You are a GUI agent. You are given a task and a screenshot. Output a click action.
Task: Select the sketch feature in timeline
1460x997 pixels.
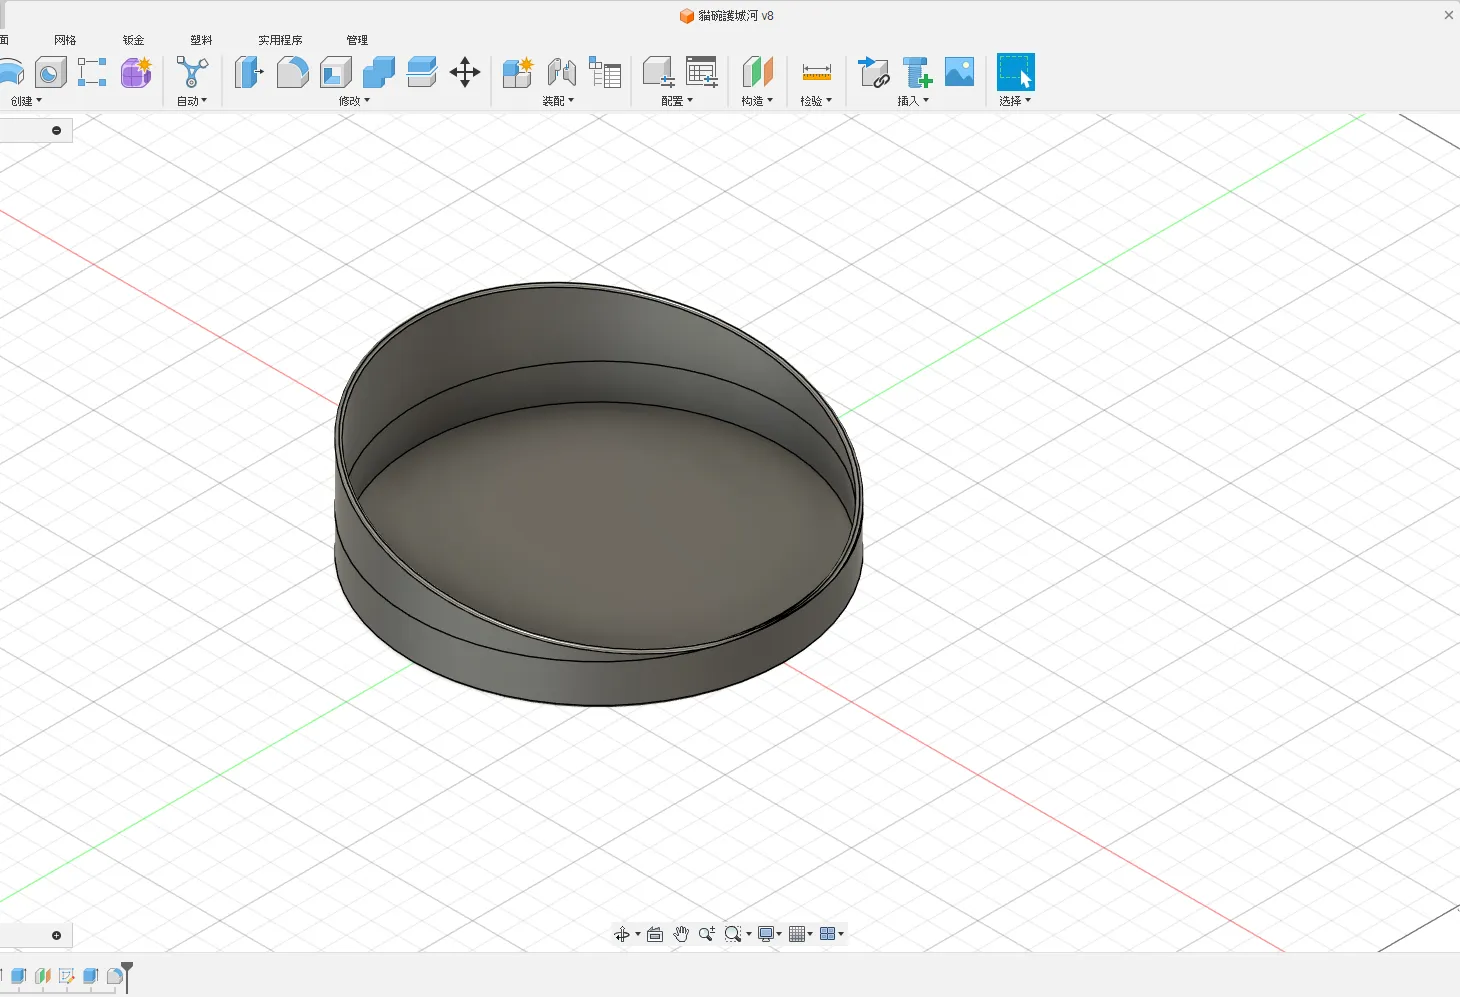coord(66,976)
